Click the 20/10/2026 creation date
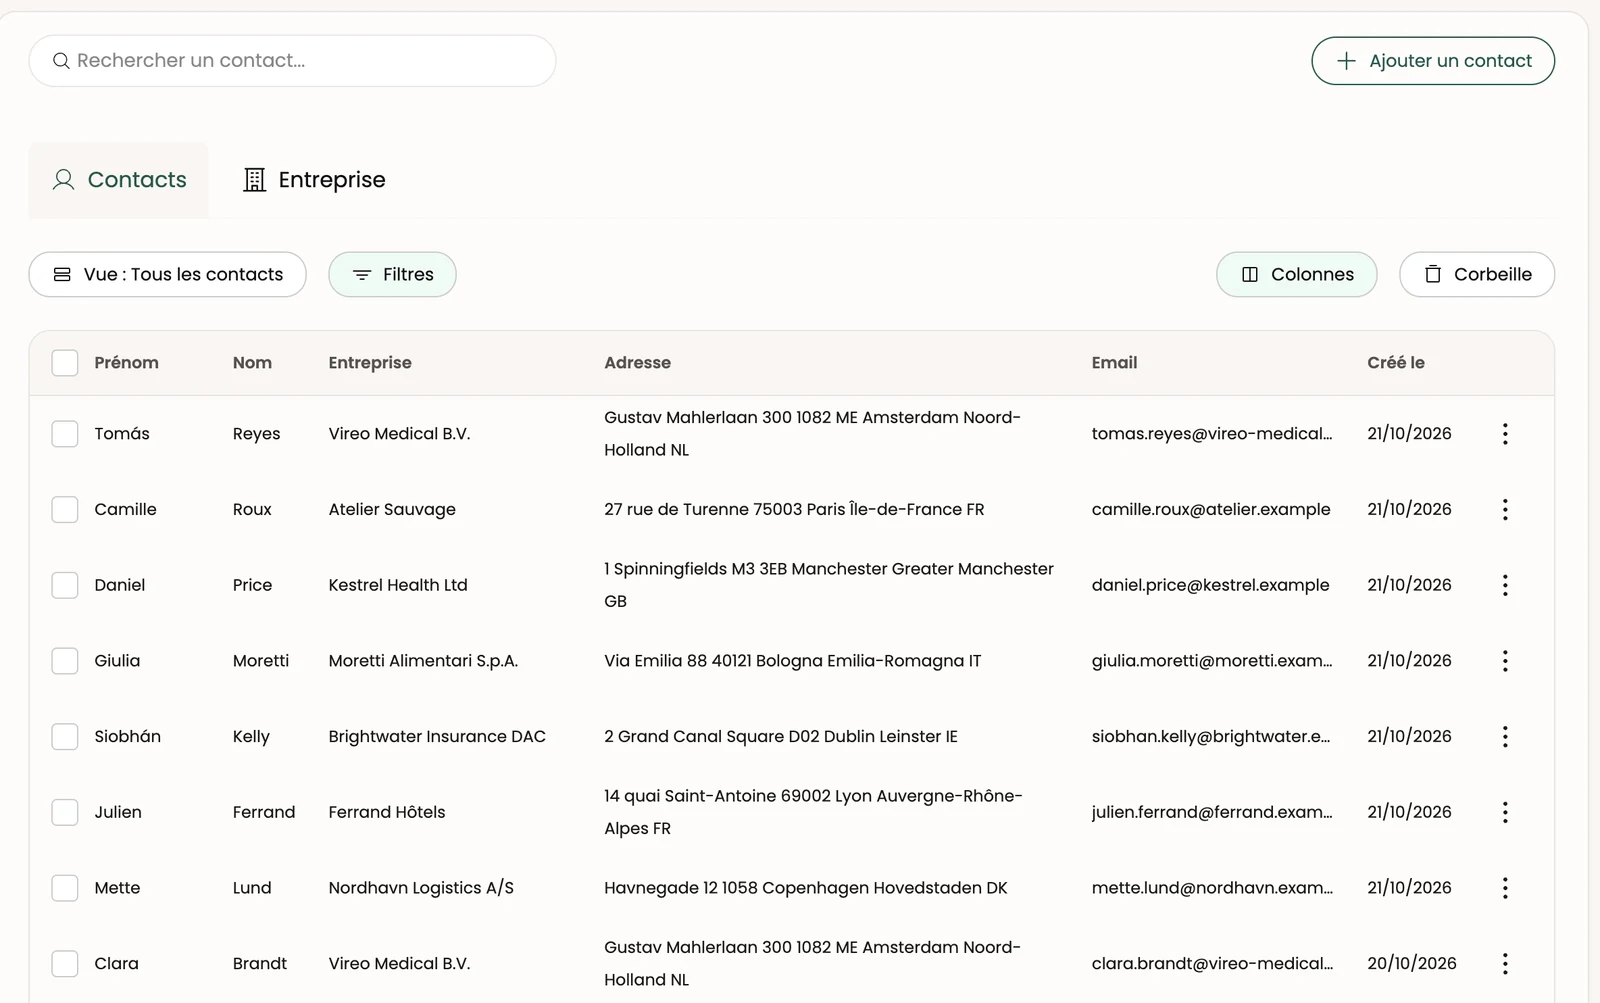 1412,963
